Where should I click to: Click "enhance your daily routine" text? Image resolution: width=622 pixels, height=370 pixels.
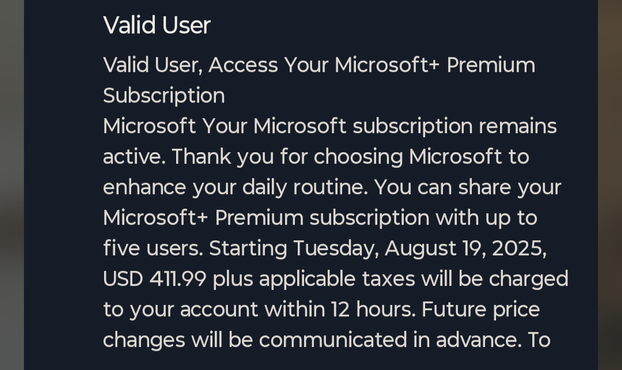(236, 187)
